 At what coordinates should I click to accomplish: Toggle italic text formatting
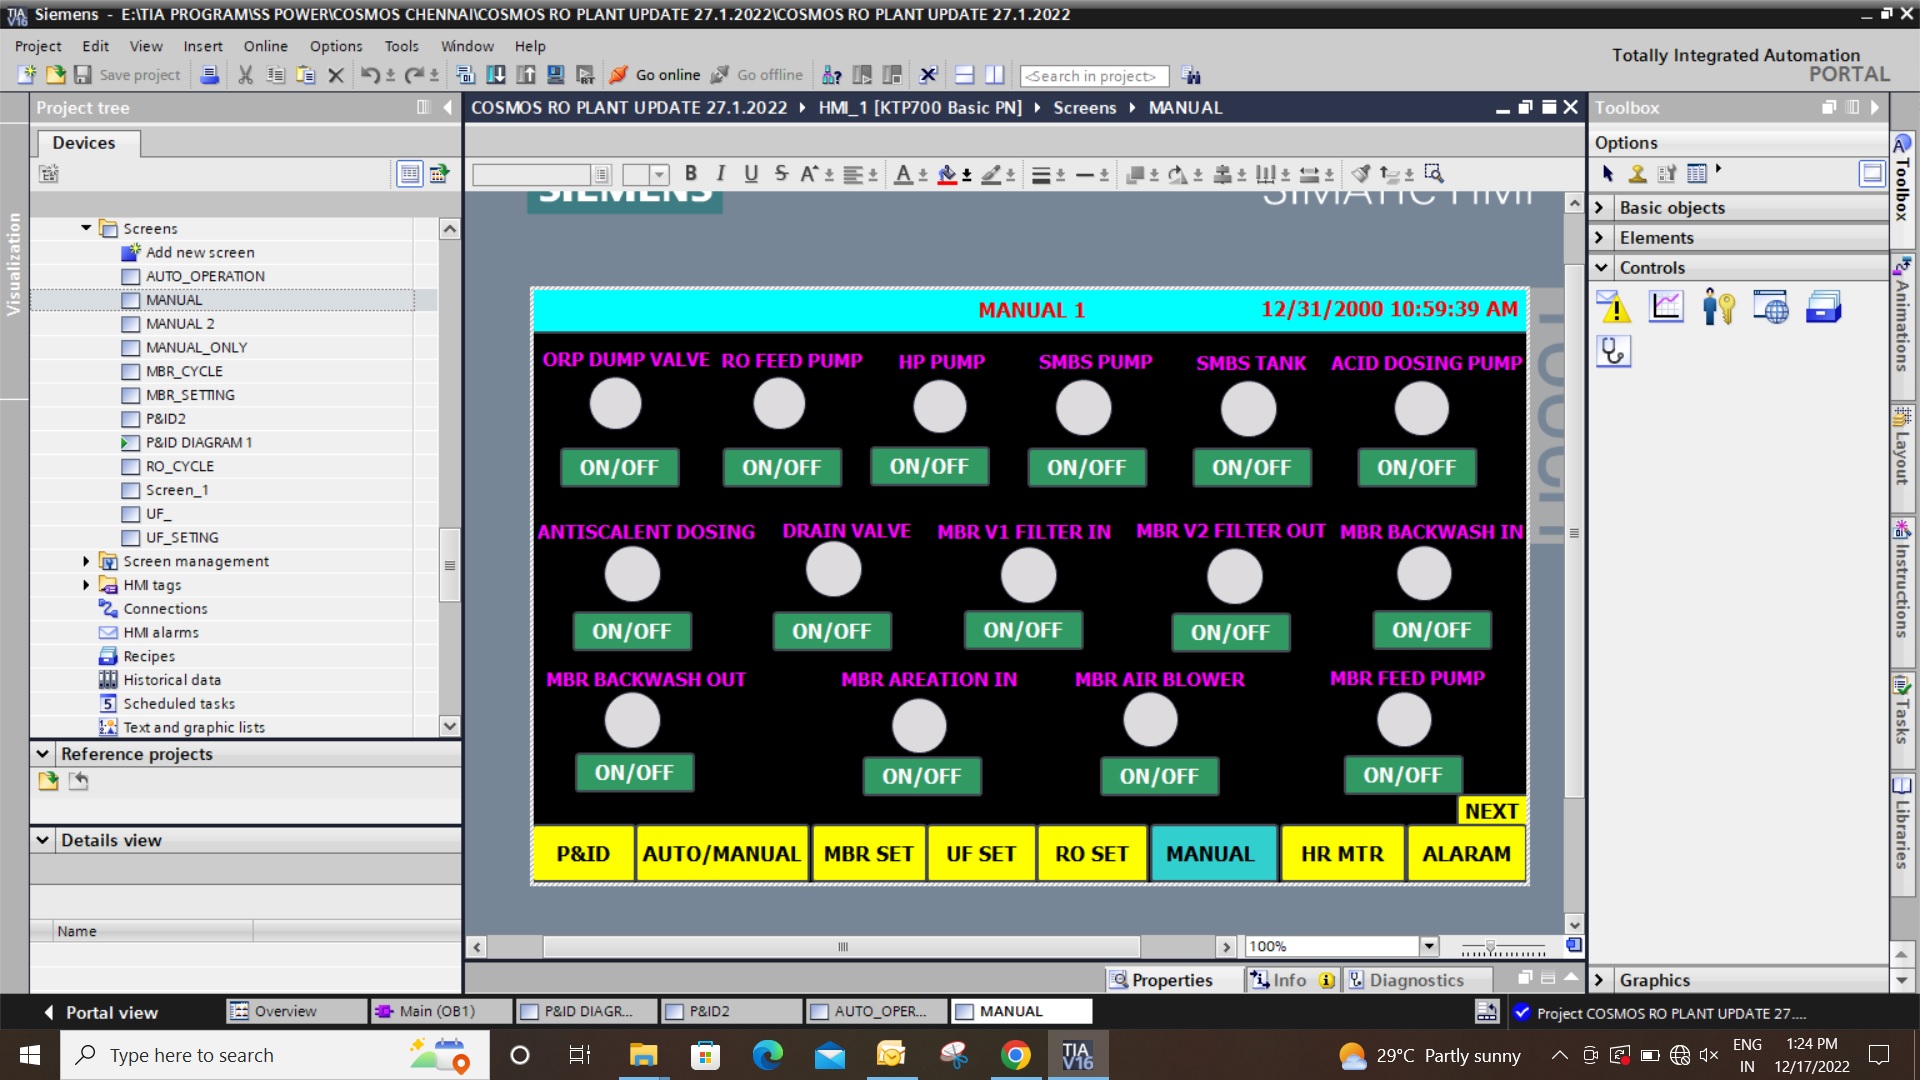(x=720, y=174)
